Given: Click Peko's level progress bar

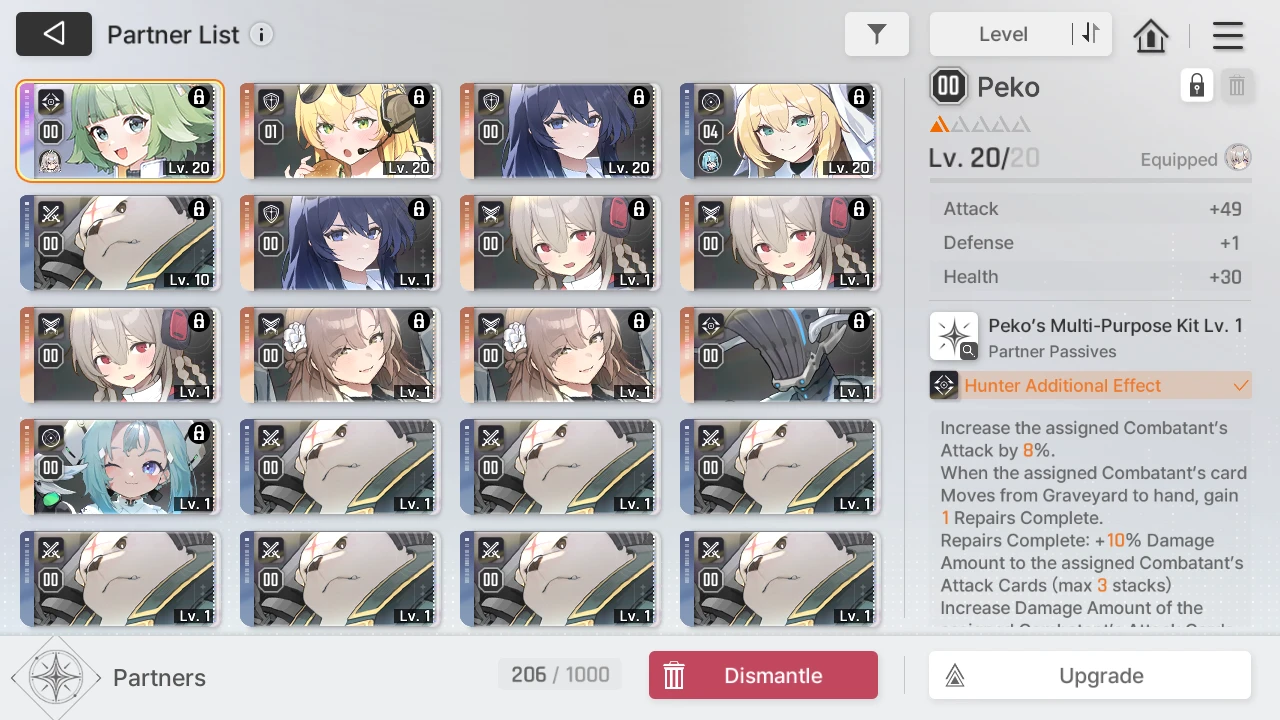Looking at the screenshot, I should [x=1090, y=181].
